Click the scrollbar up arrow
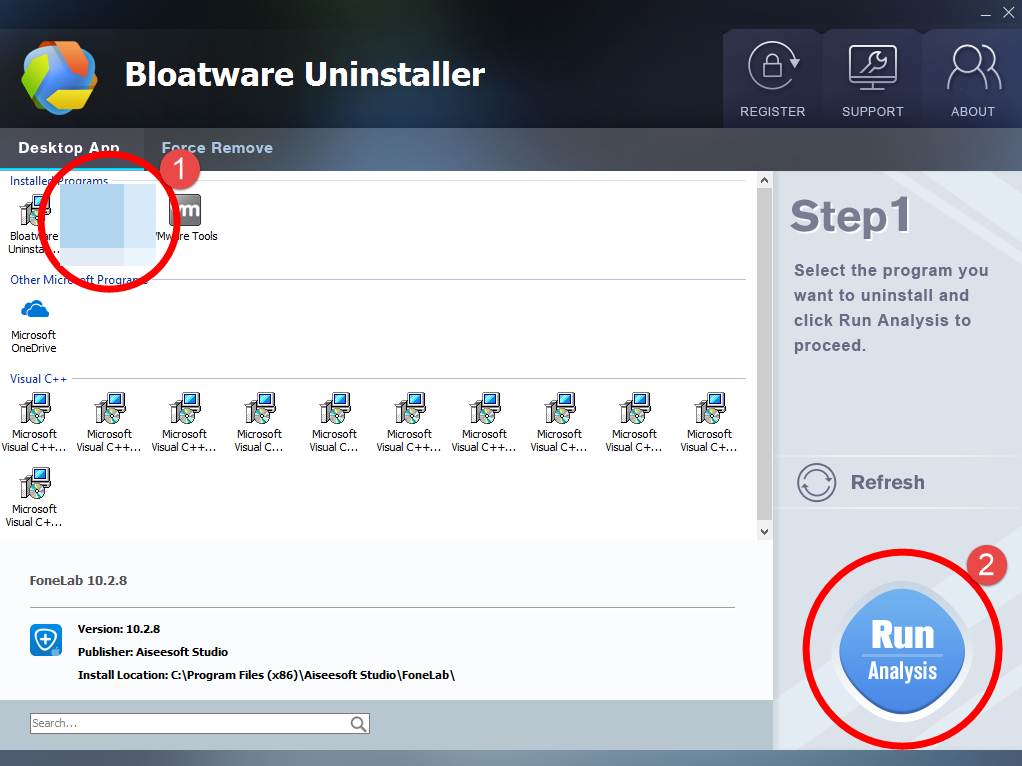1022x766 pixels. (x=765, y=181)
